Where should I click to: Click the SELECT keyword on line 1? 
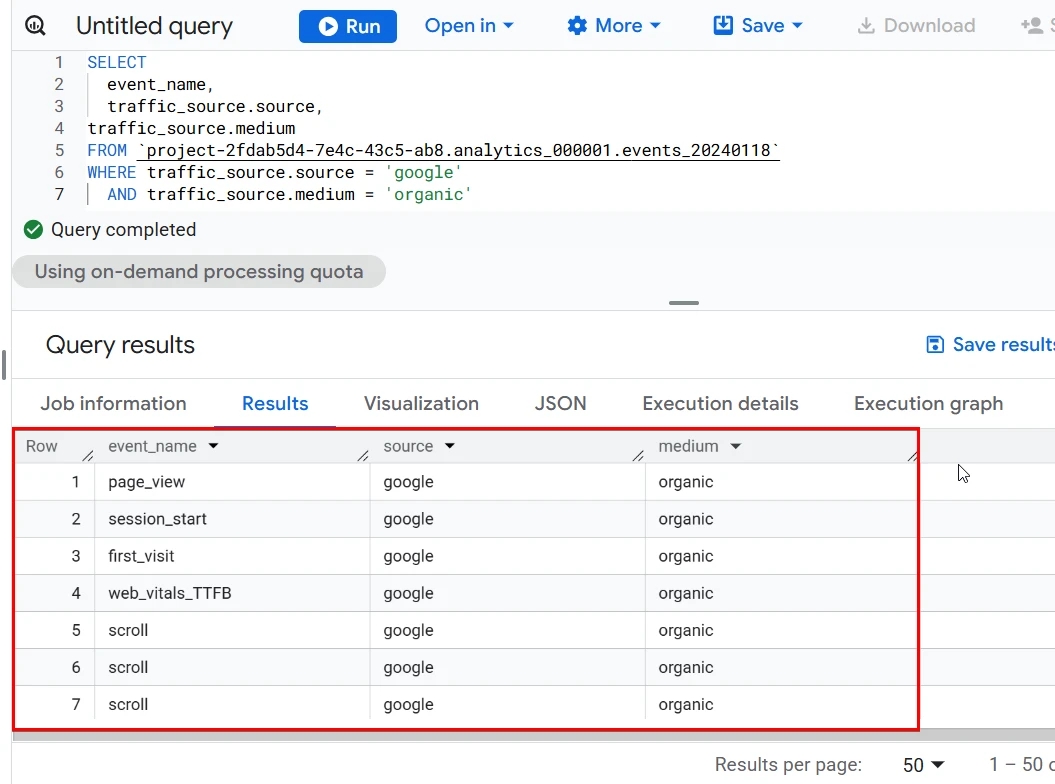(116, 62)
